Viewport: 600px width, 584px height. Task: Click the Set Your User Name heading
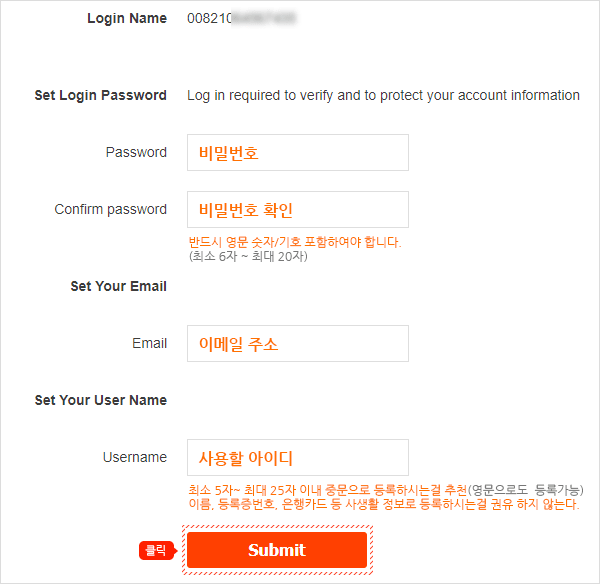click(x=100, y=401)
